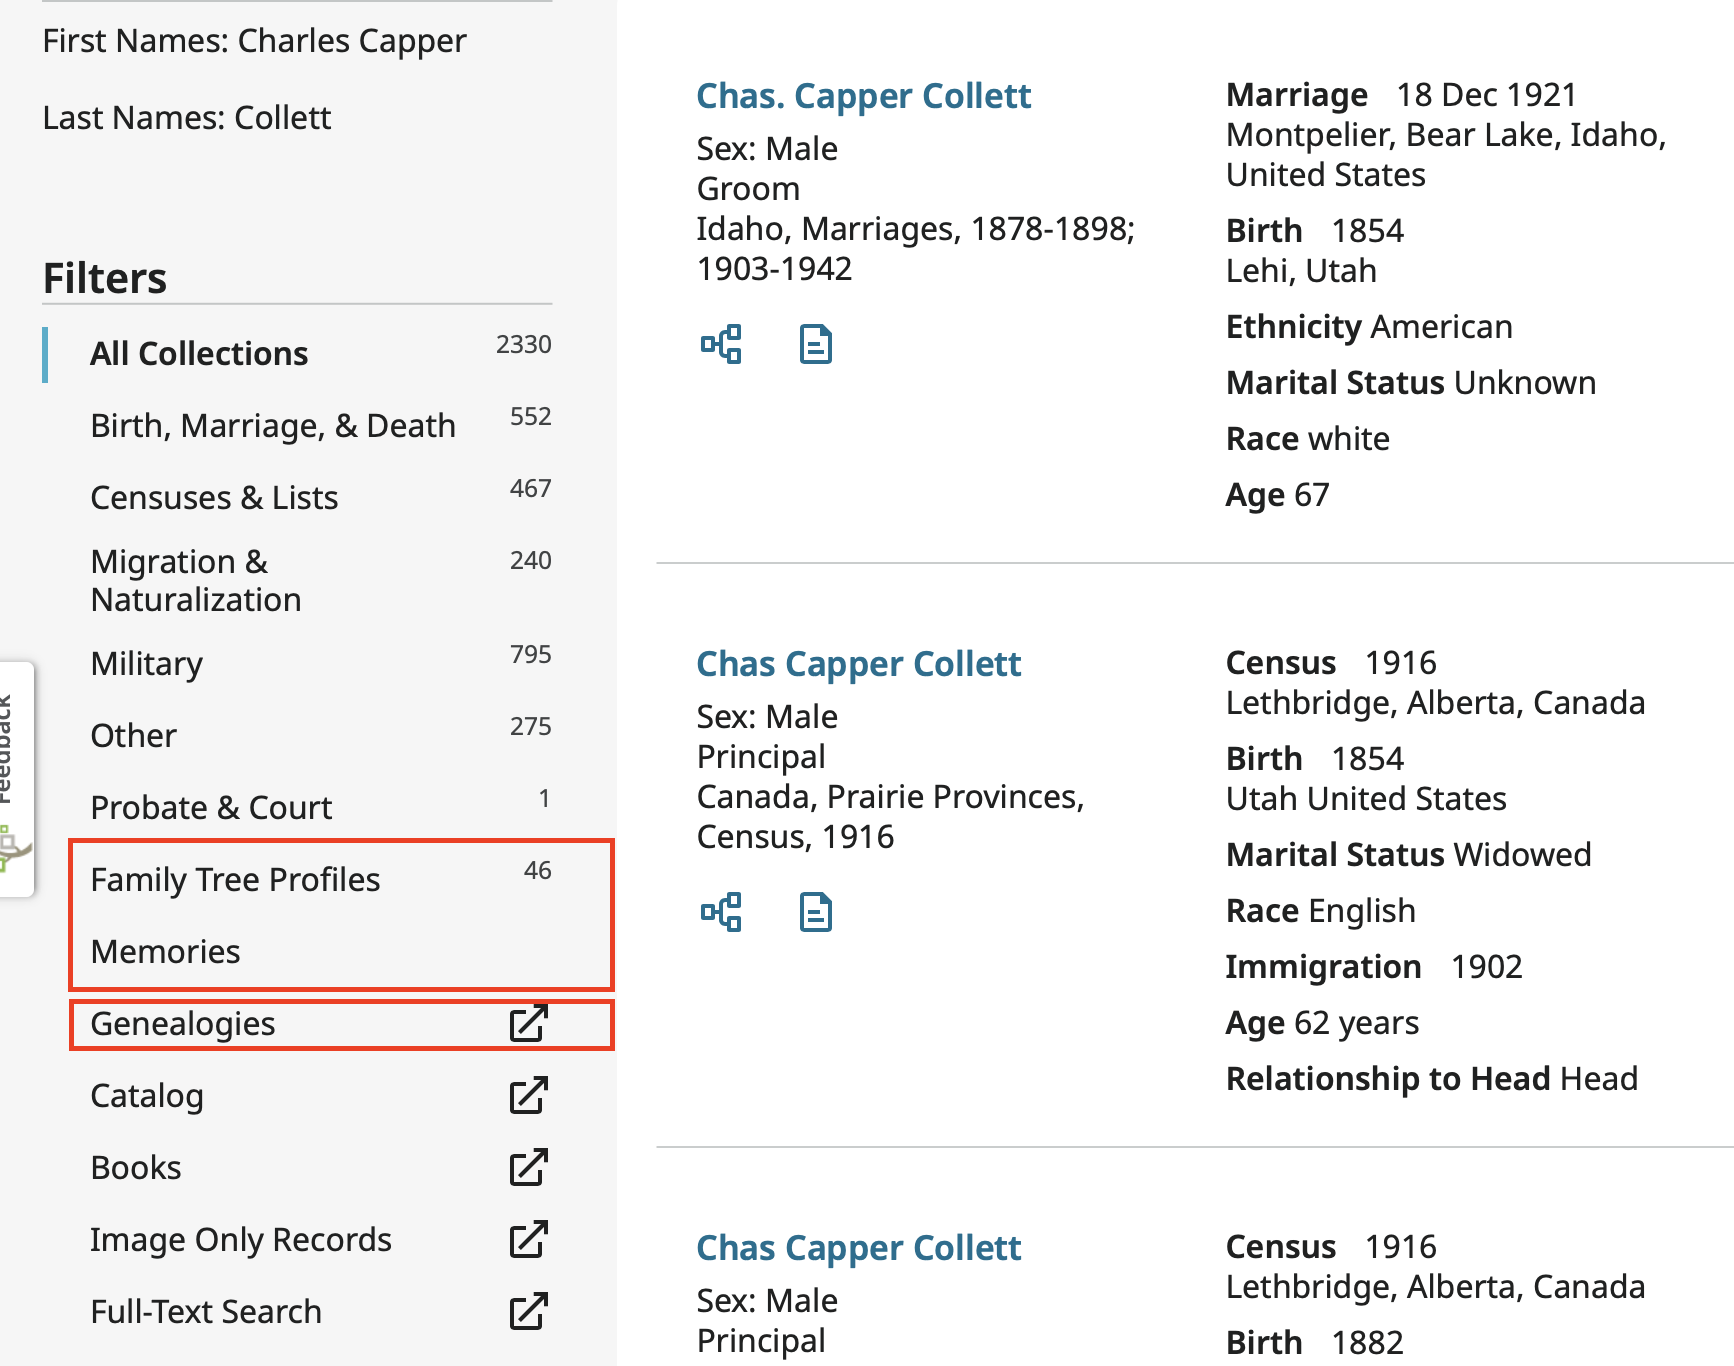Open document icon under the 1916 Census widowed record

[815, 912]
